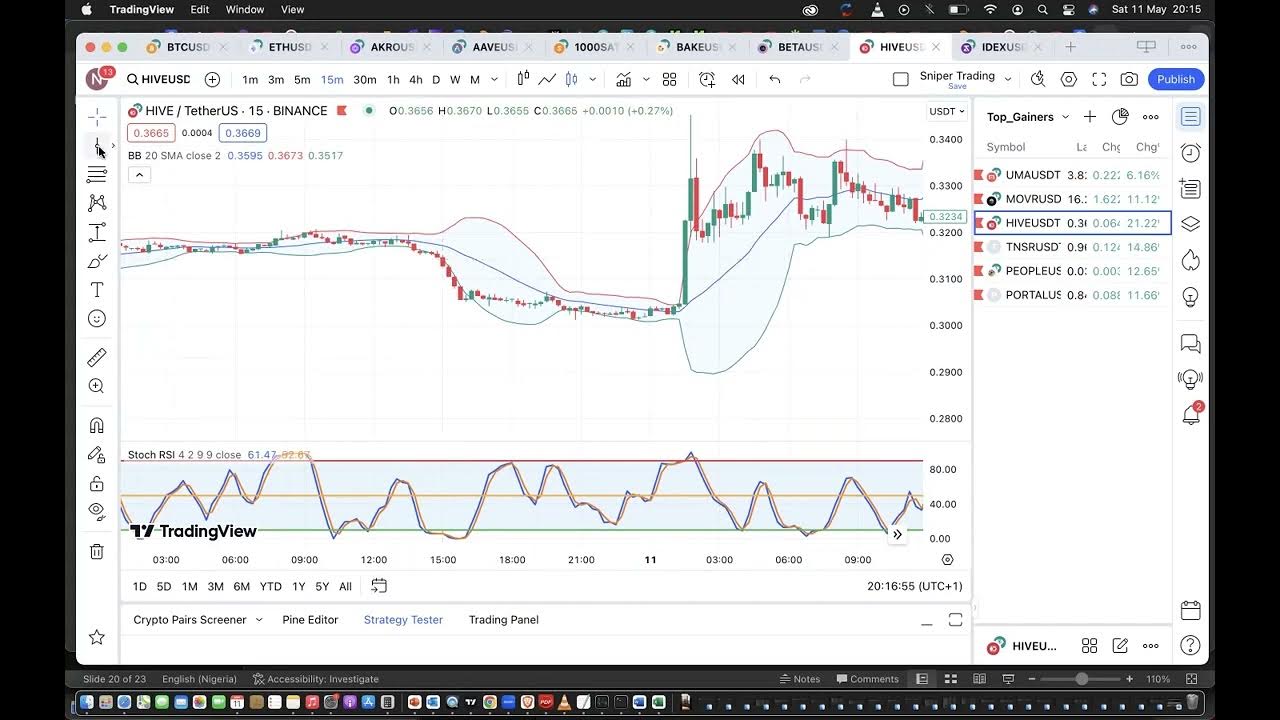This screenshot has width=1280, height=720.
Task: Open notifications bell with badge
Action: [1190, 413]
